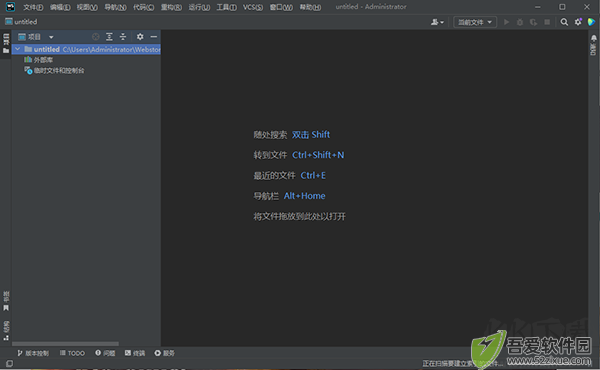Collapse the untitled project root node
Image resolution: width=600 pixels, height=370 pixels.
[18, 49]
